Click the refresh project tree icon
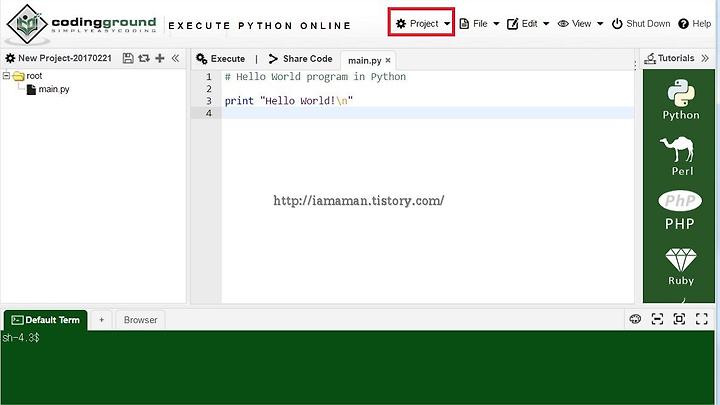This screenshot has width=720, height=405. [144, 58]
